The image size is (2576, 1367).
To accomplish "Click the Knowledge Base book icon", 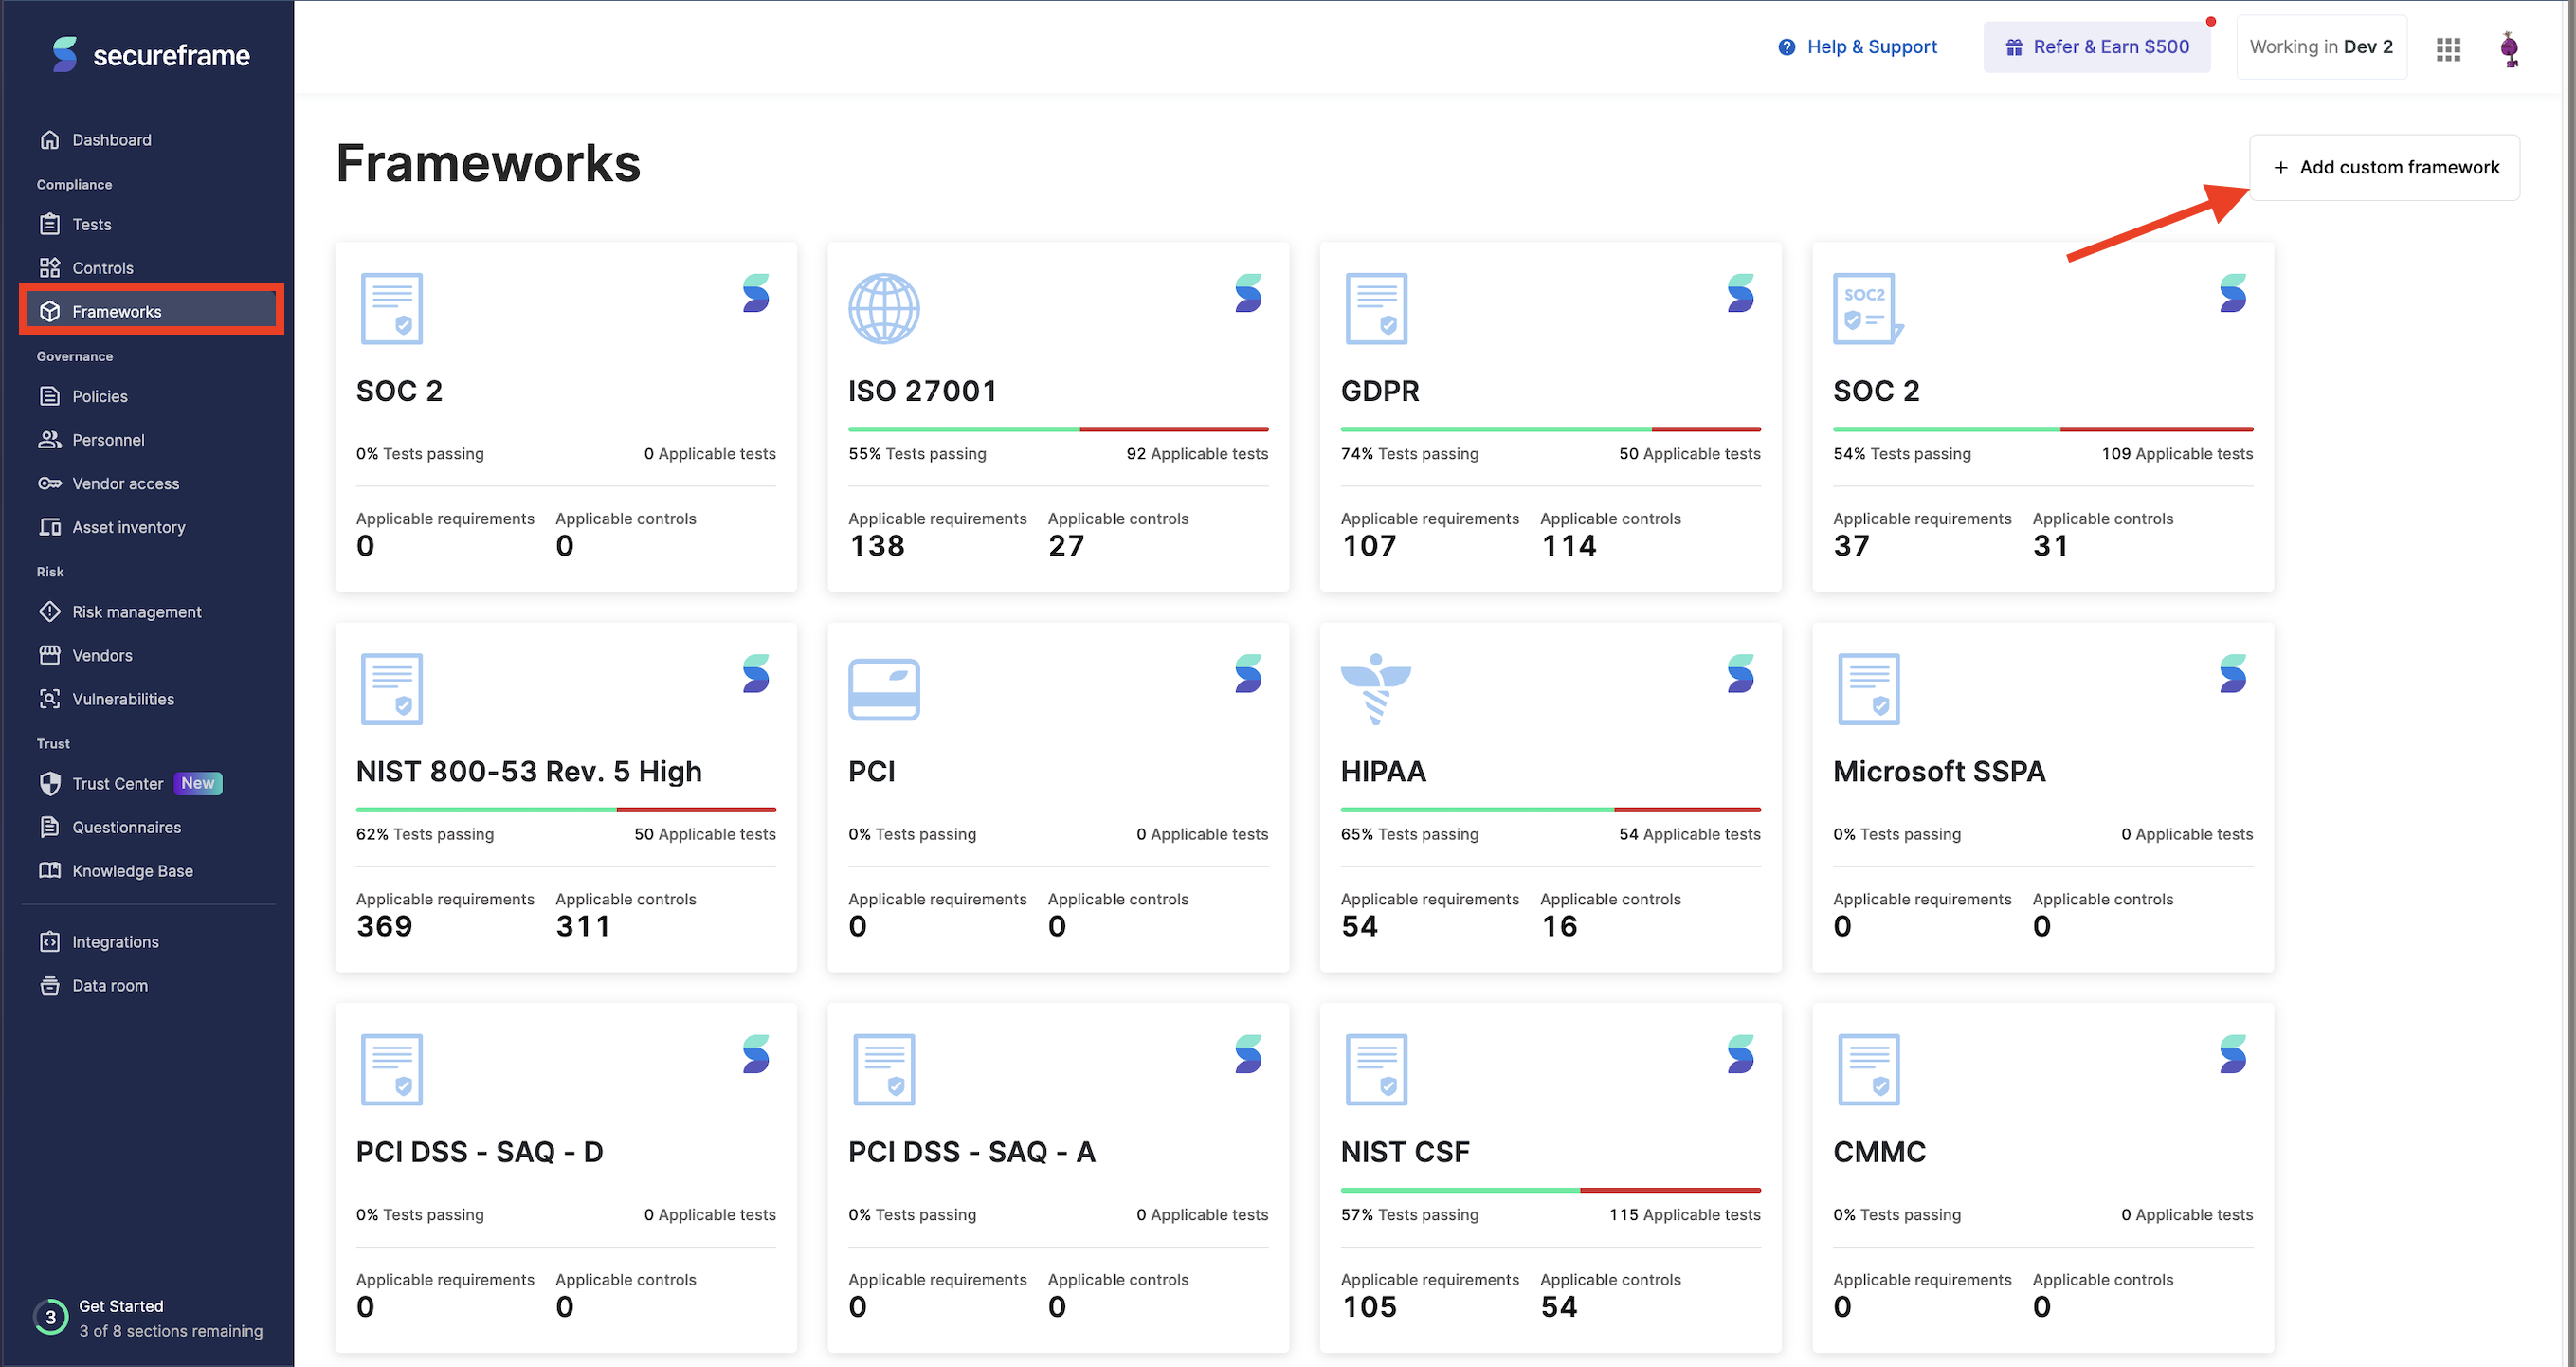I will coord(50,871).
